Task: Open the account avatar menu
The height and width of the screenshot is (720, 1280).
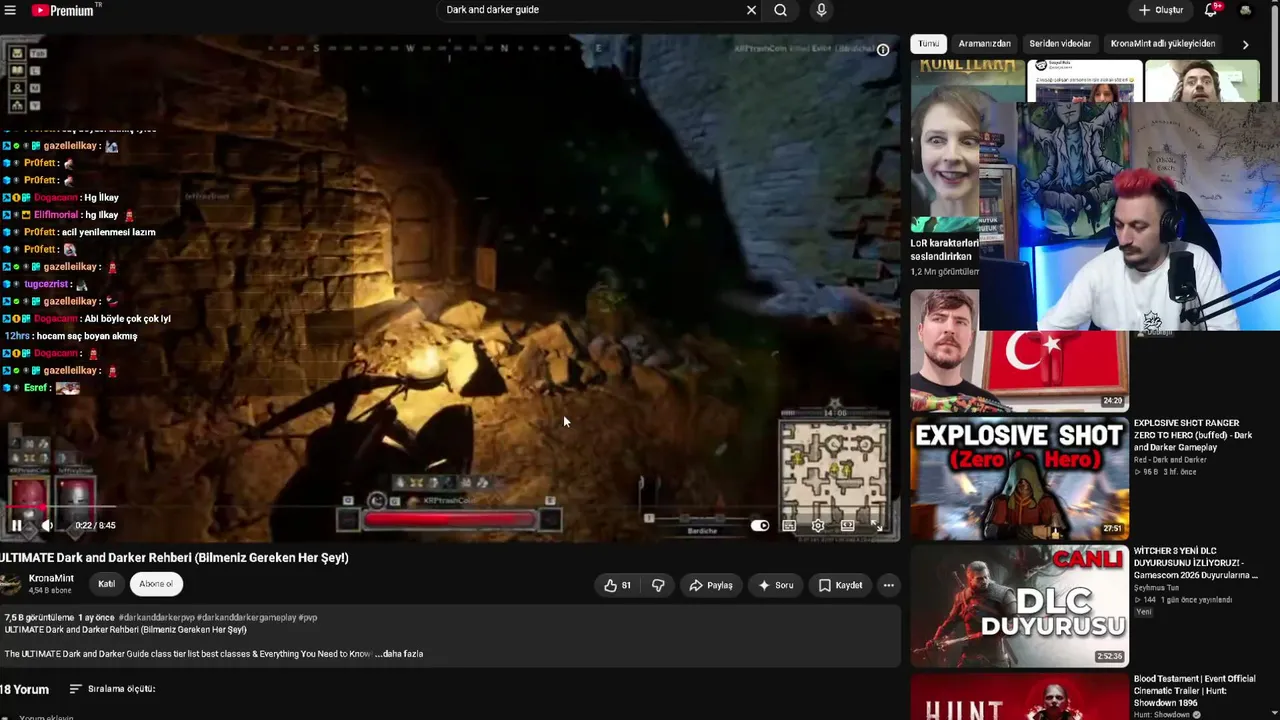Action: [1245, 10]
